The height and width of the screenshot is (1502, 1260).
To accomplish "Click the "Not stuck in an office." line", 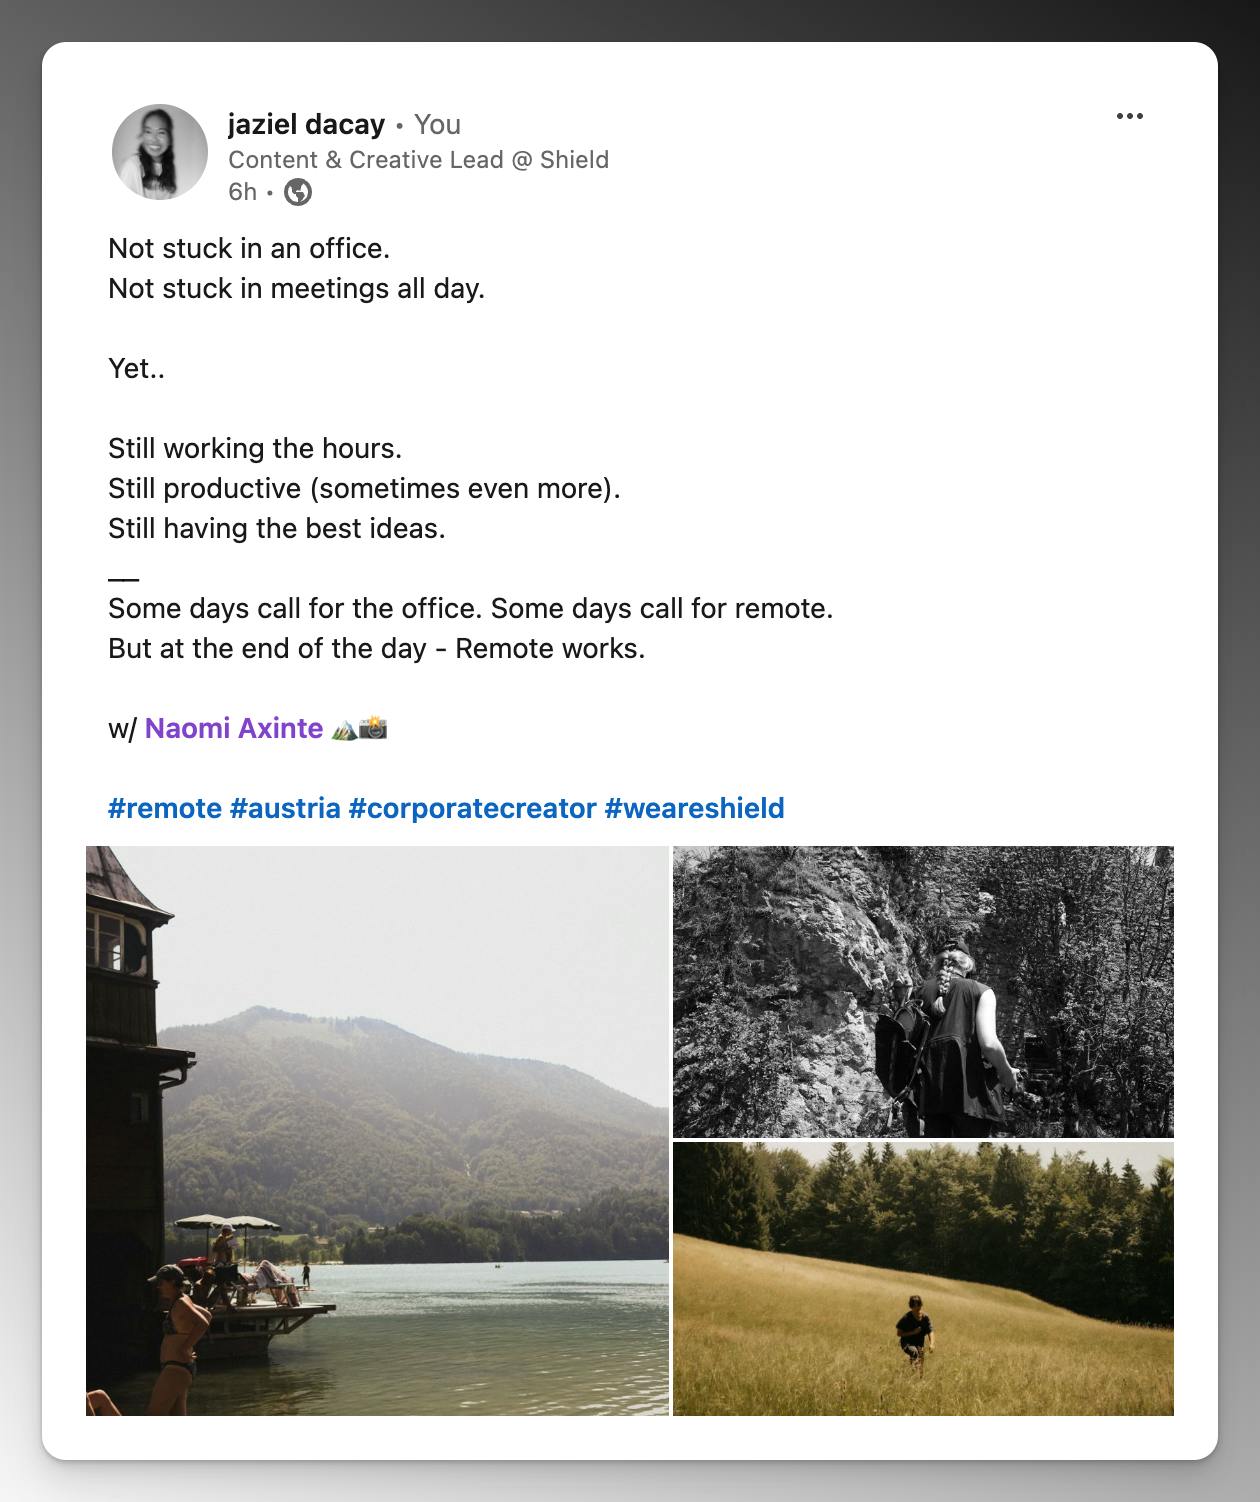I will tap(249, 248).
